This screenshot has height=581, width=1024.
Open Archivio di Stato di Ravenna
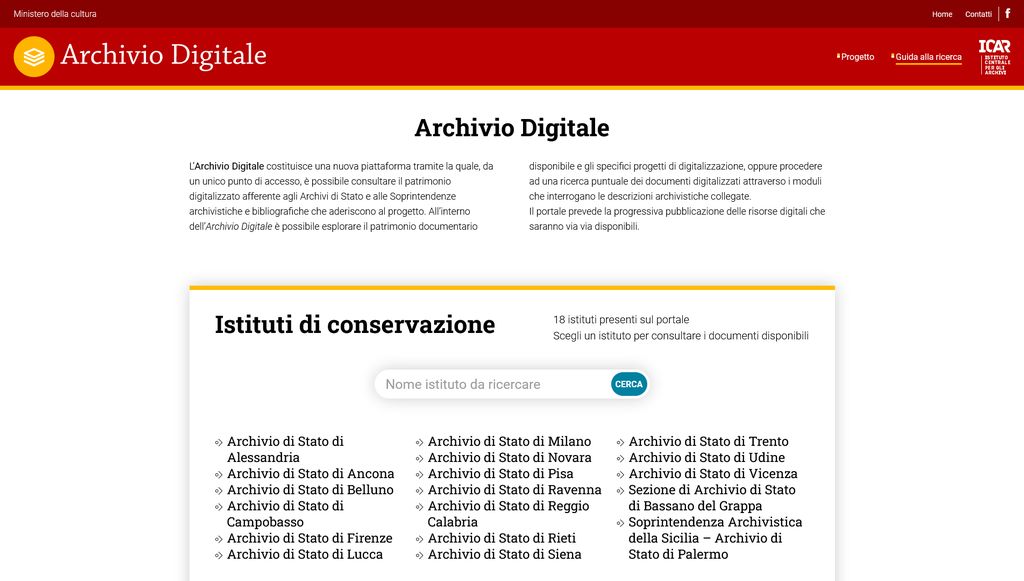pos(515,490)
